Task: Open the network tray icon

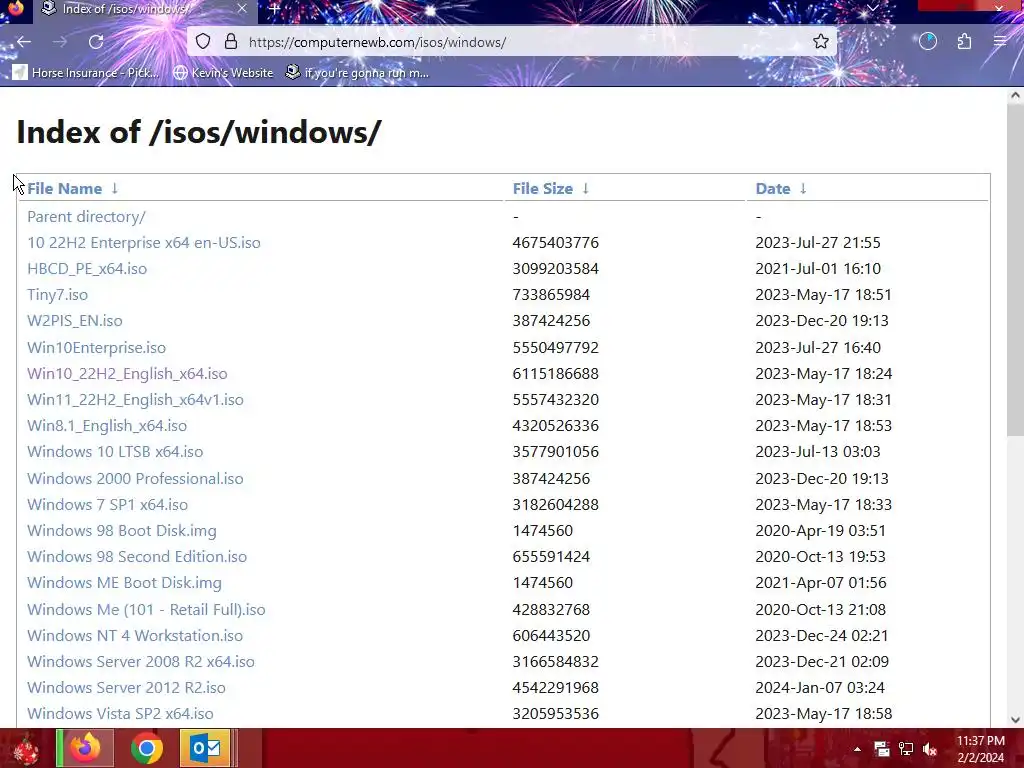Action: tap(906, 749)
